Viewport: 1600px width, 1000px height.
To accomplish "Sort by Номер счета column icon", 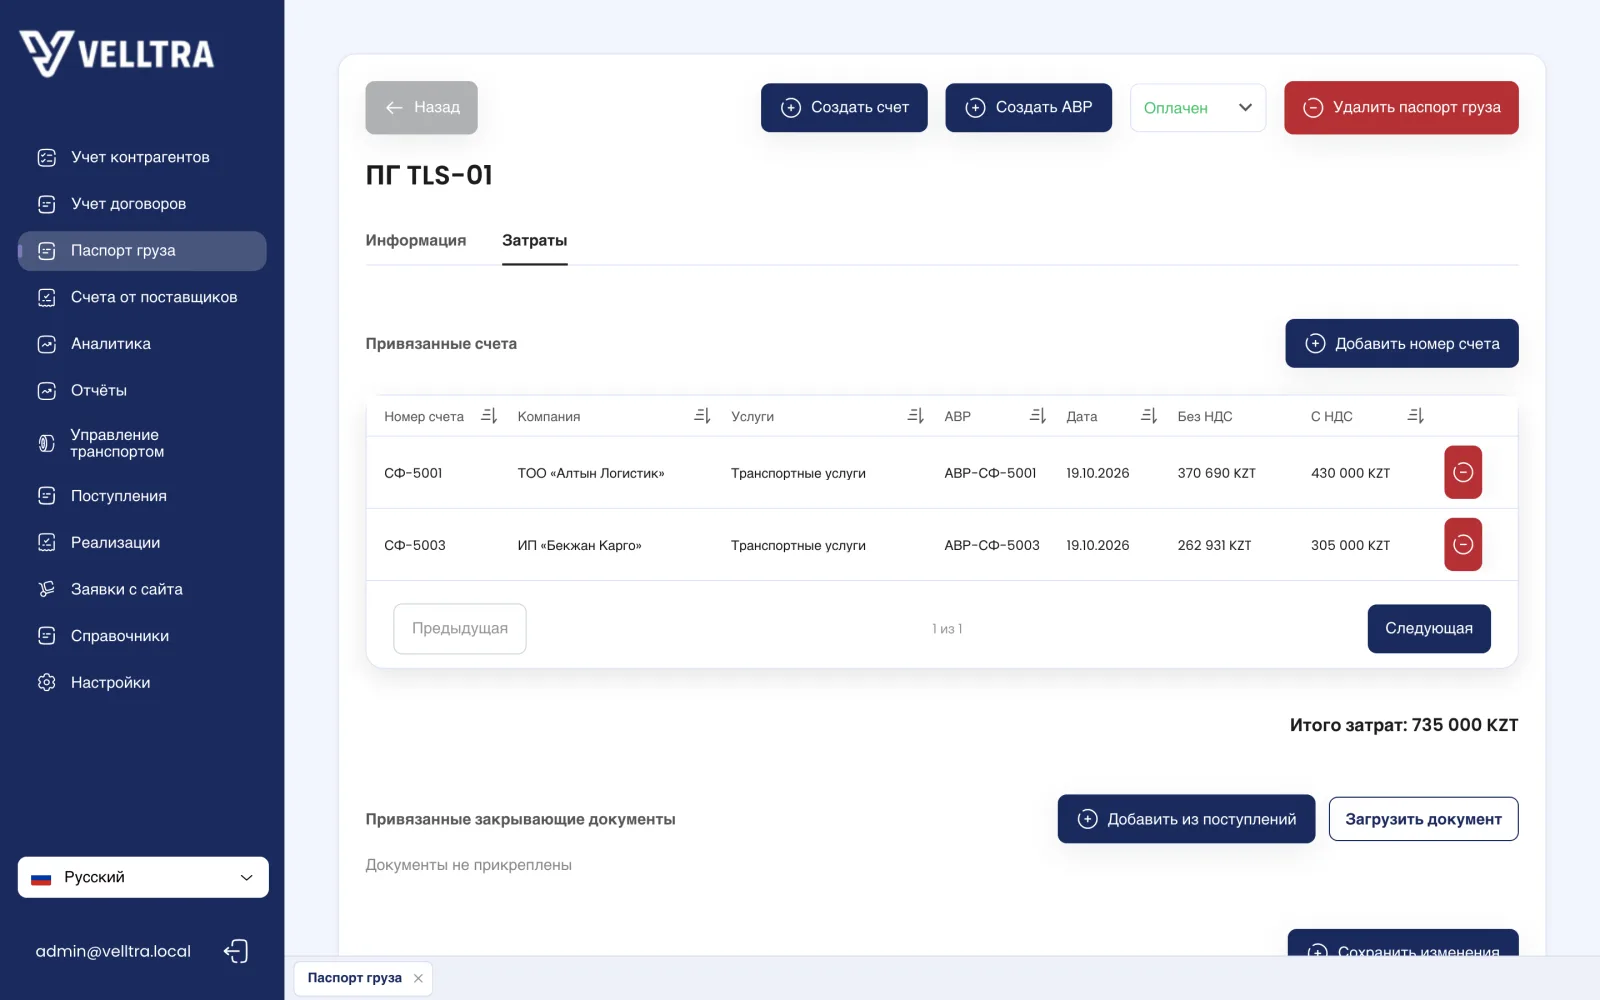I will click(x=489, y=416).
